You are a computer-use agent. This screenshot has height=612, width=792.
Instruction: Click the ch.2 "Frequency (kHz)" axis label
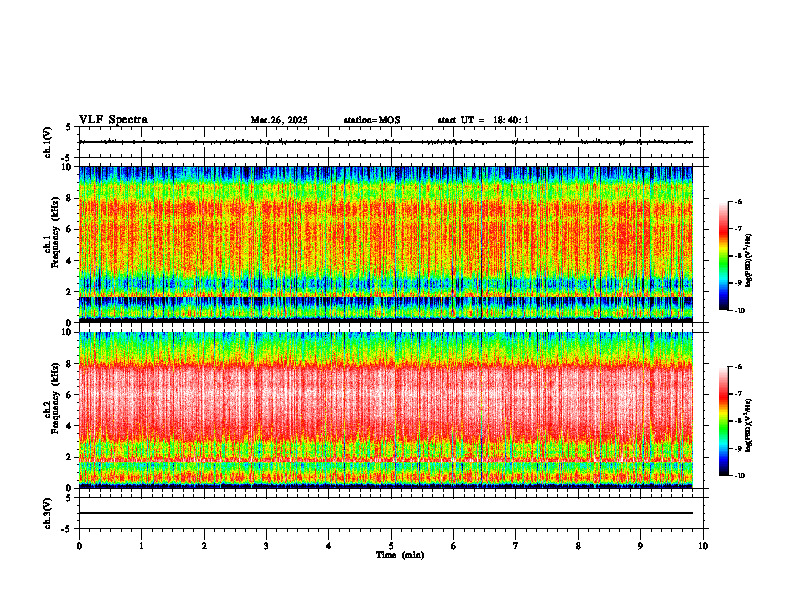[54, 397]
